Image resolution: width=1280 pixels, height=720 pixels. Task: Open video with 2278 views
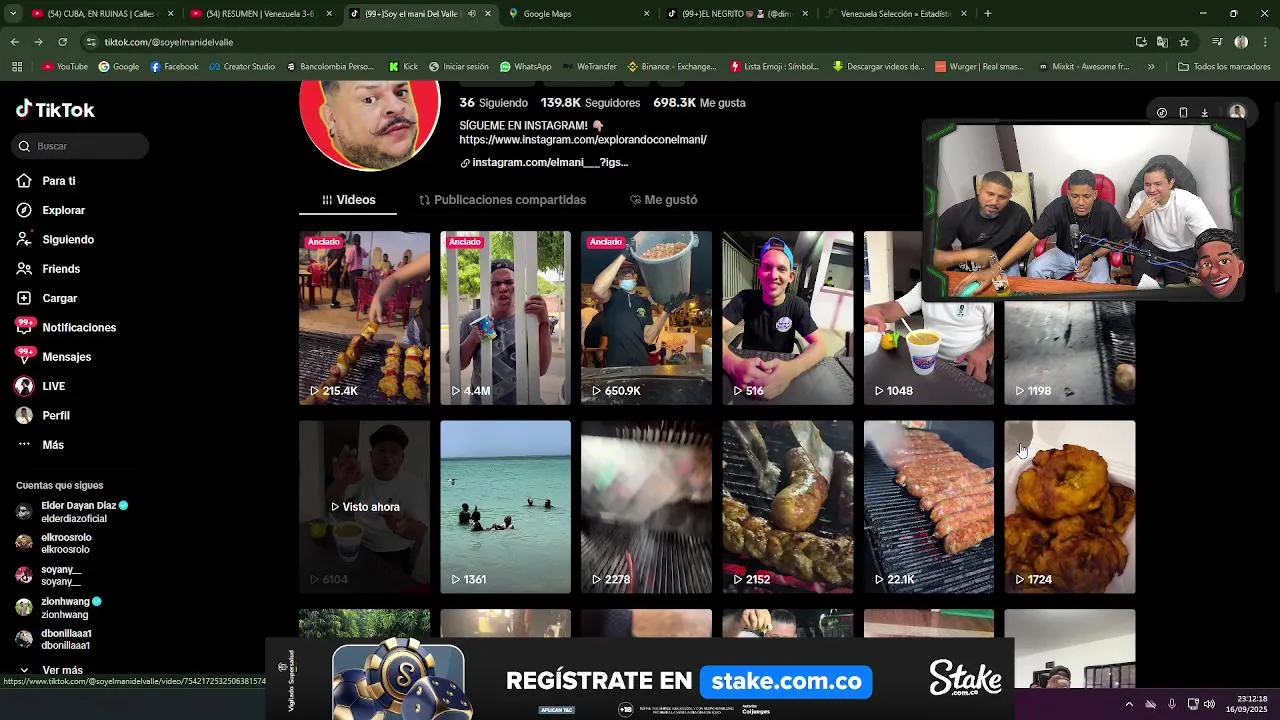coord(646,507)
